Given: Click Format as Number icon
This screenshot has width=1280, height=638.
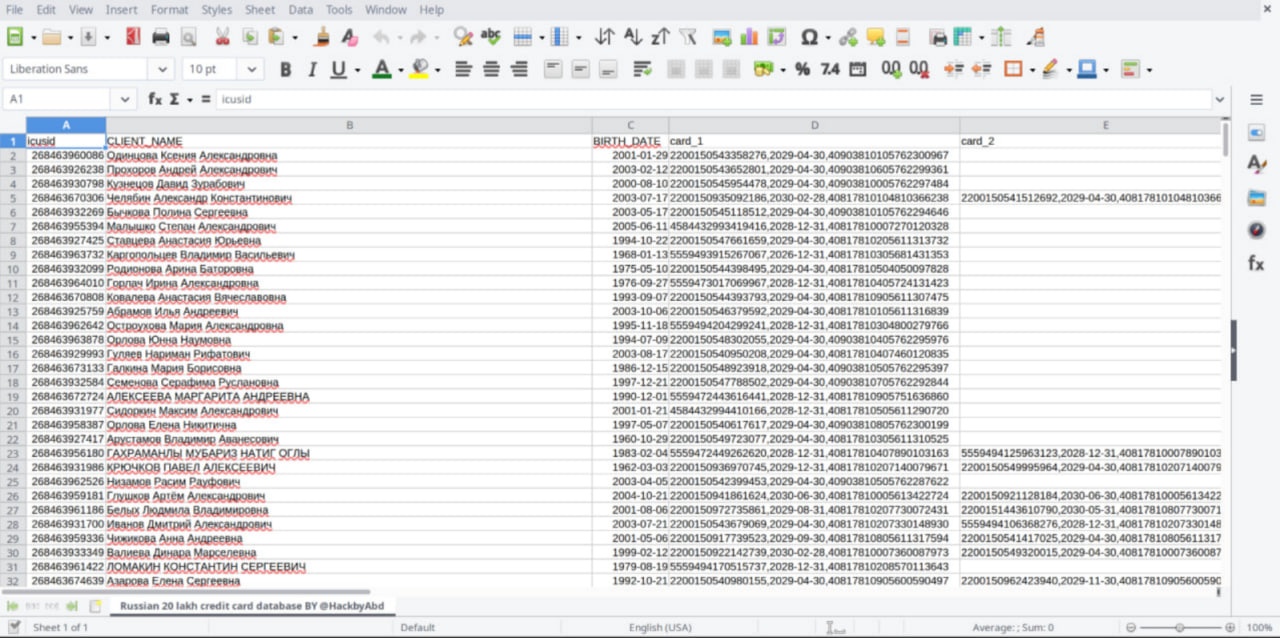Looking at the screenshot, I should pos(830,69).
